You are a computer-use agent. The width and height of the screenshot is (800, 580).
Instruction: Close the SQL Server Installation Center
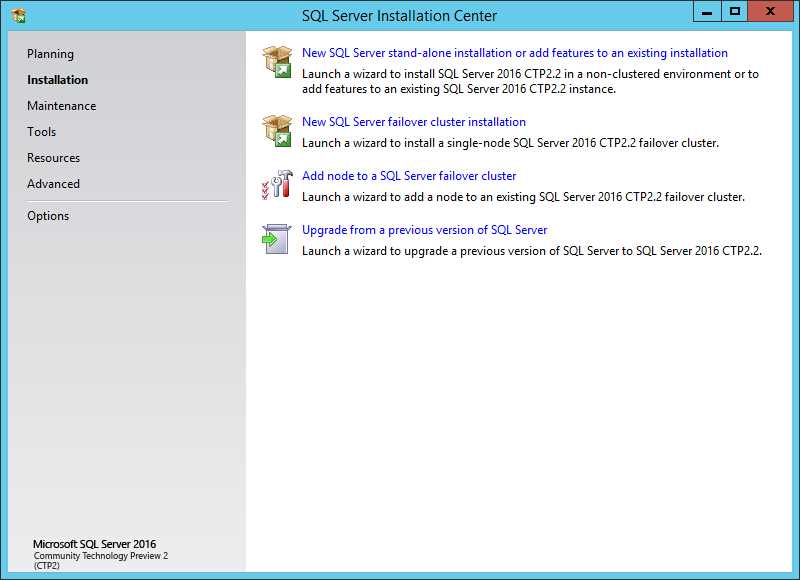click(770, 12)
